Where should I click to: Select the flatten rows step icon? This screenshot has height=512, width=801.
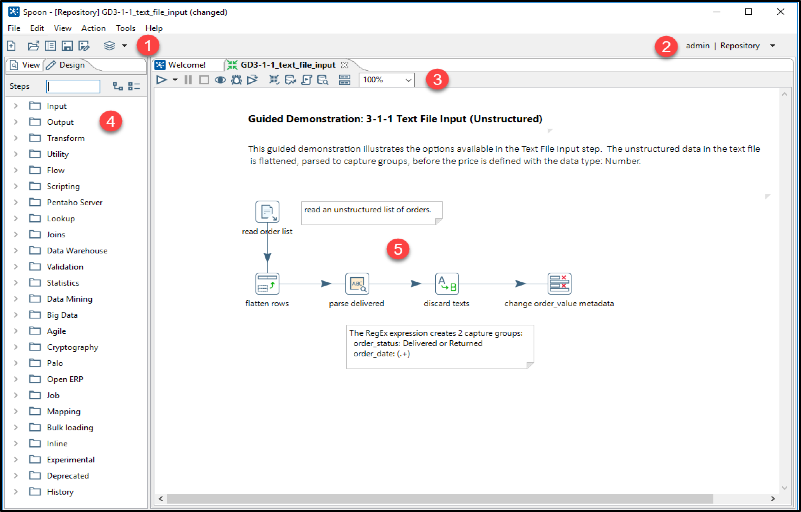point(267,284)
